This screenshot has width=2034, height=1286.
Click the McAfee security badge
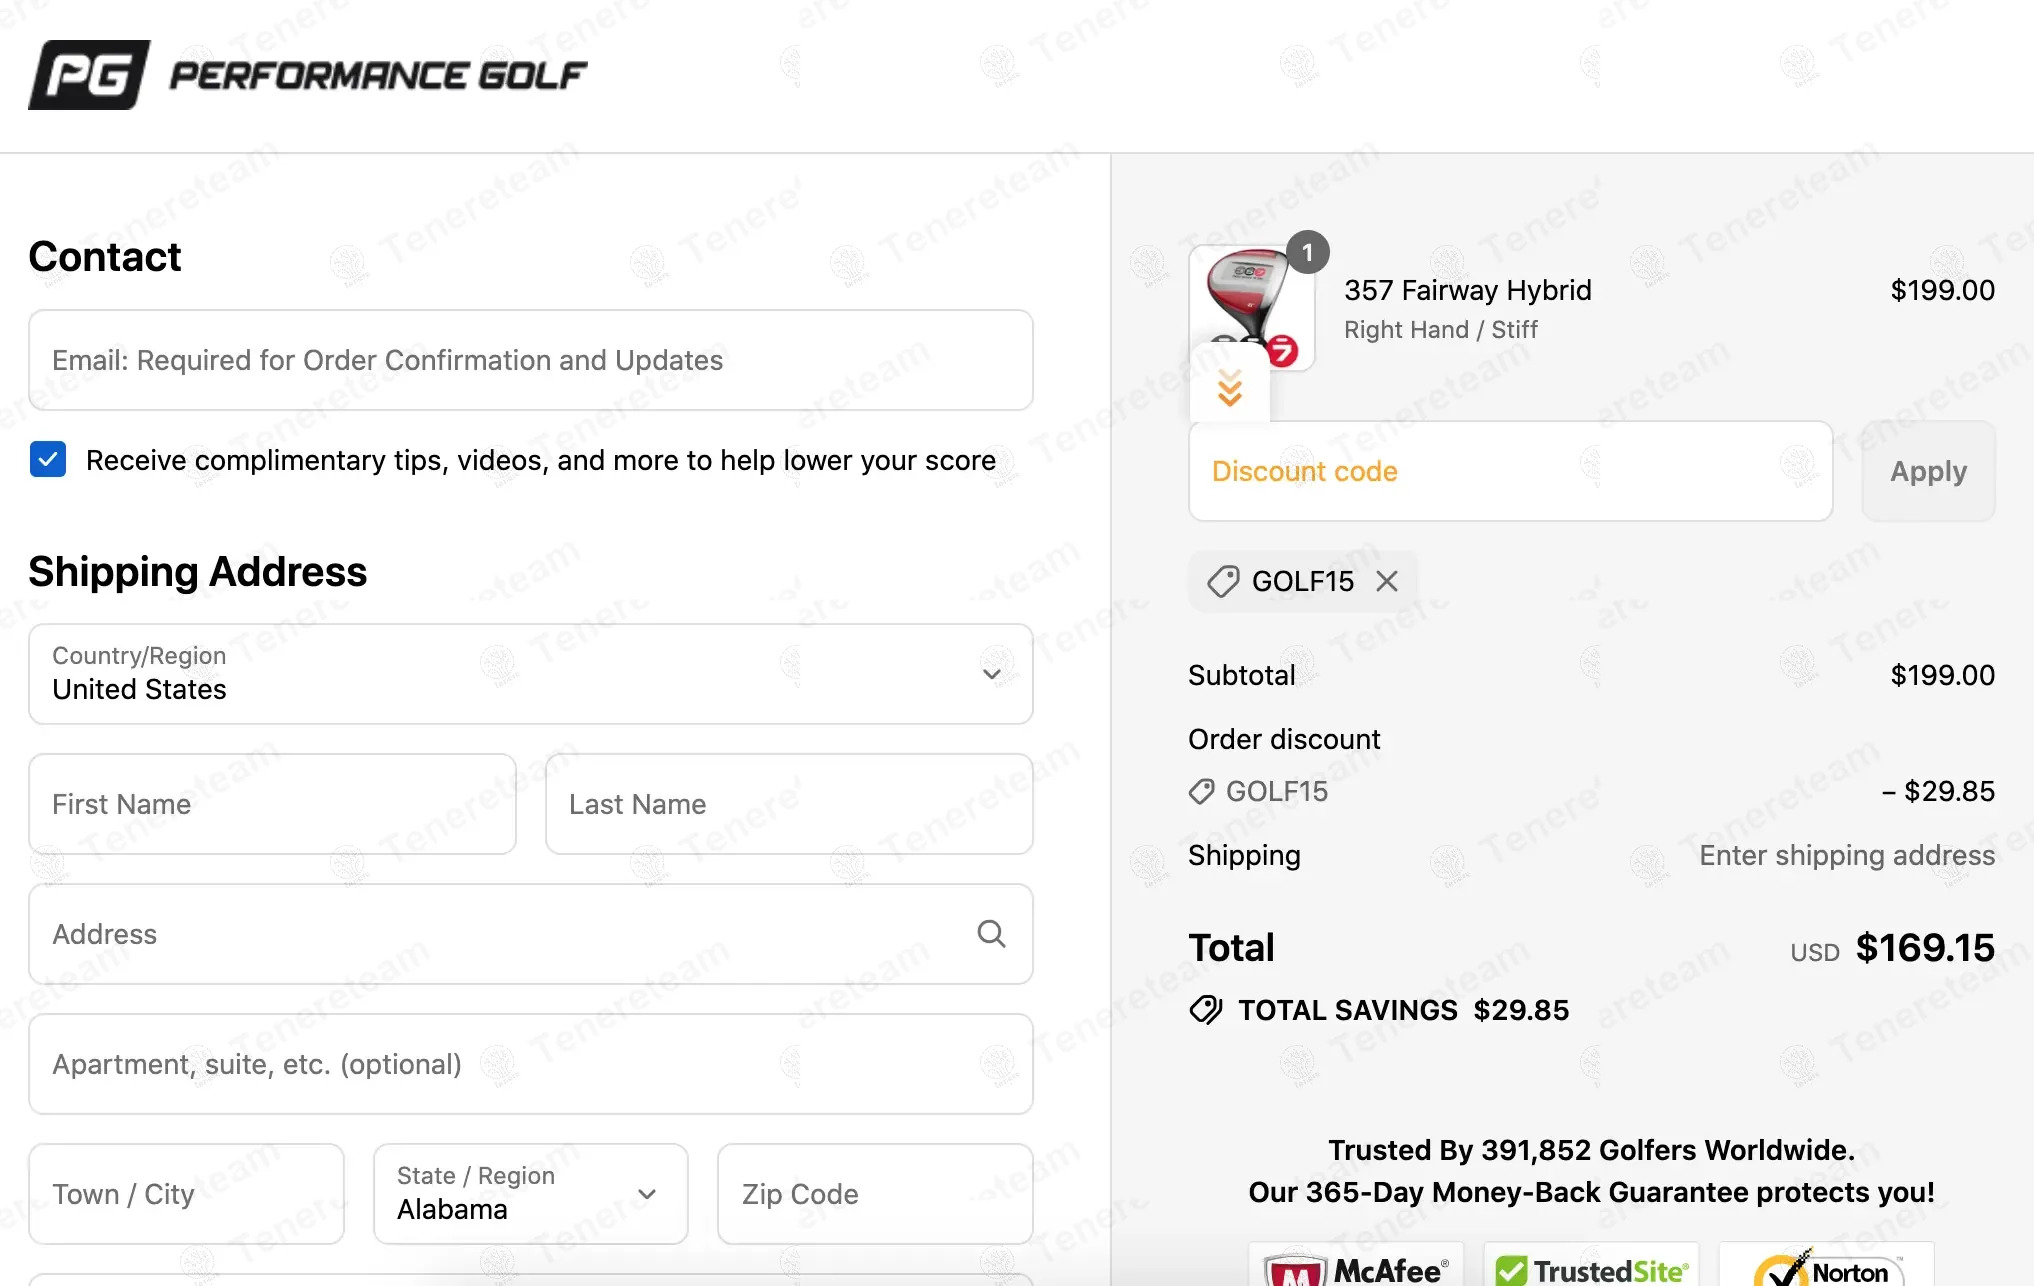tap(1355, 1268)
